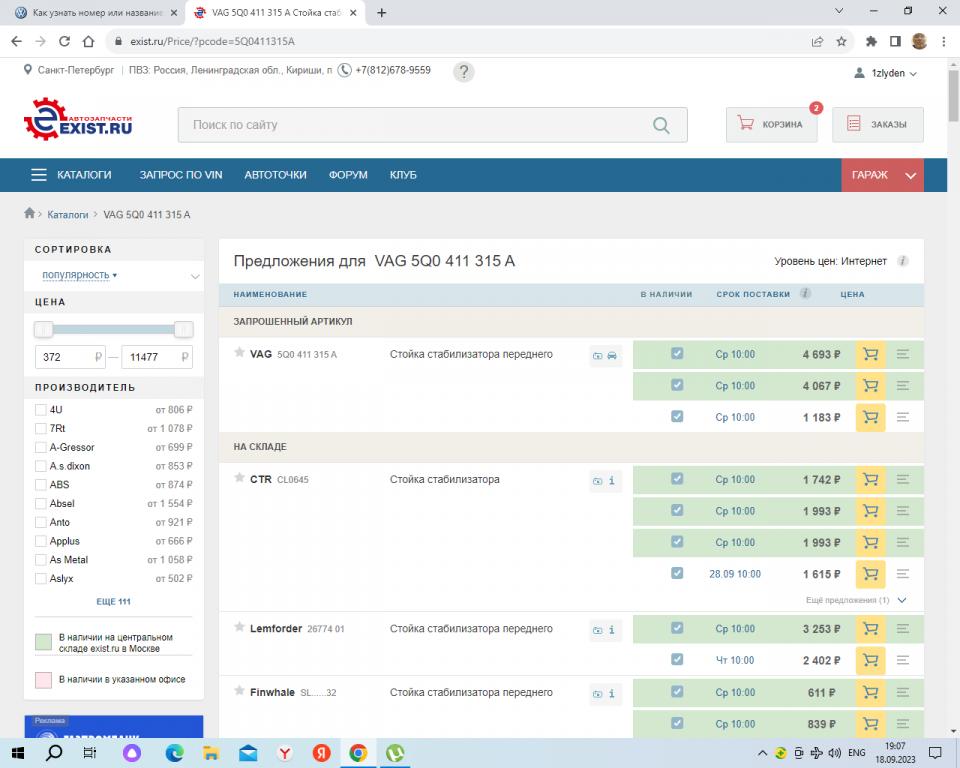The height and width of the screenshot is (768, 960).
Task: Open Windows Start menu
Action: coord(17,753)
